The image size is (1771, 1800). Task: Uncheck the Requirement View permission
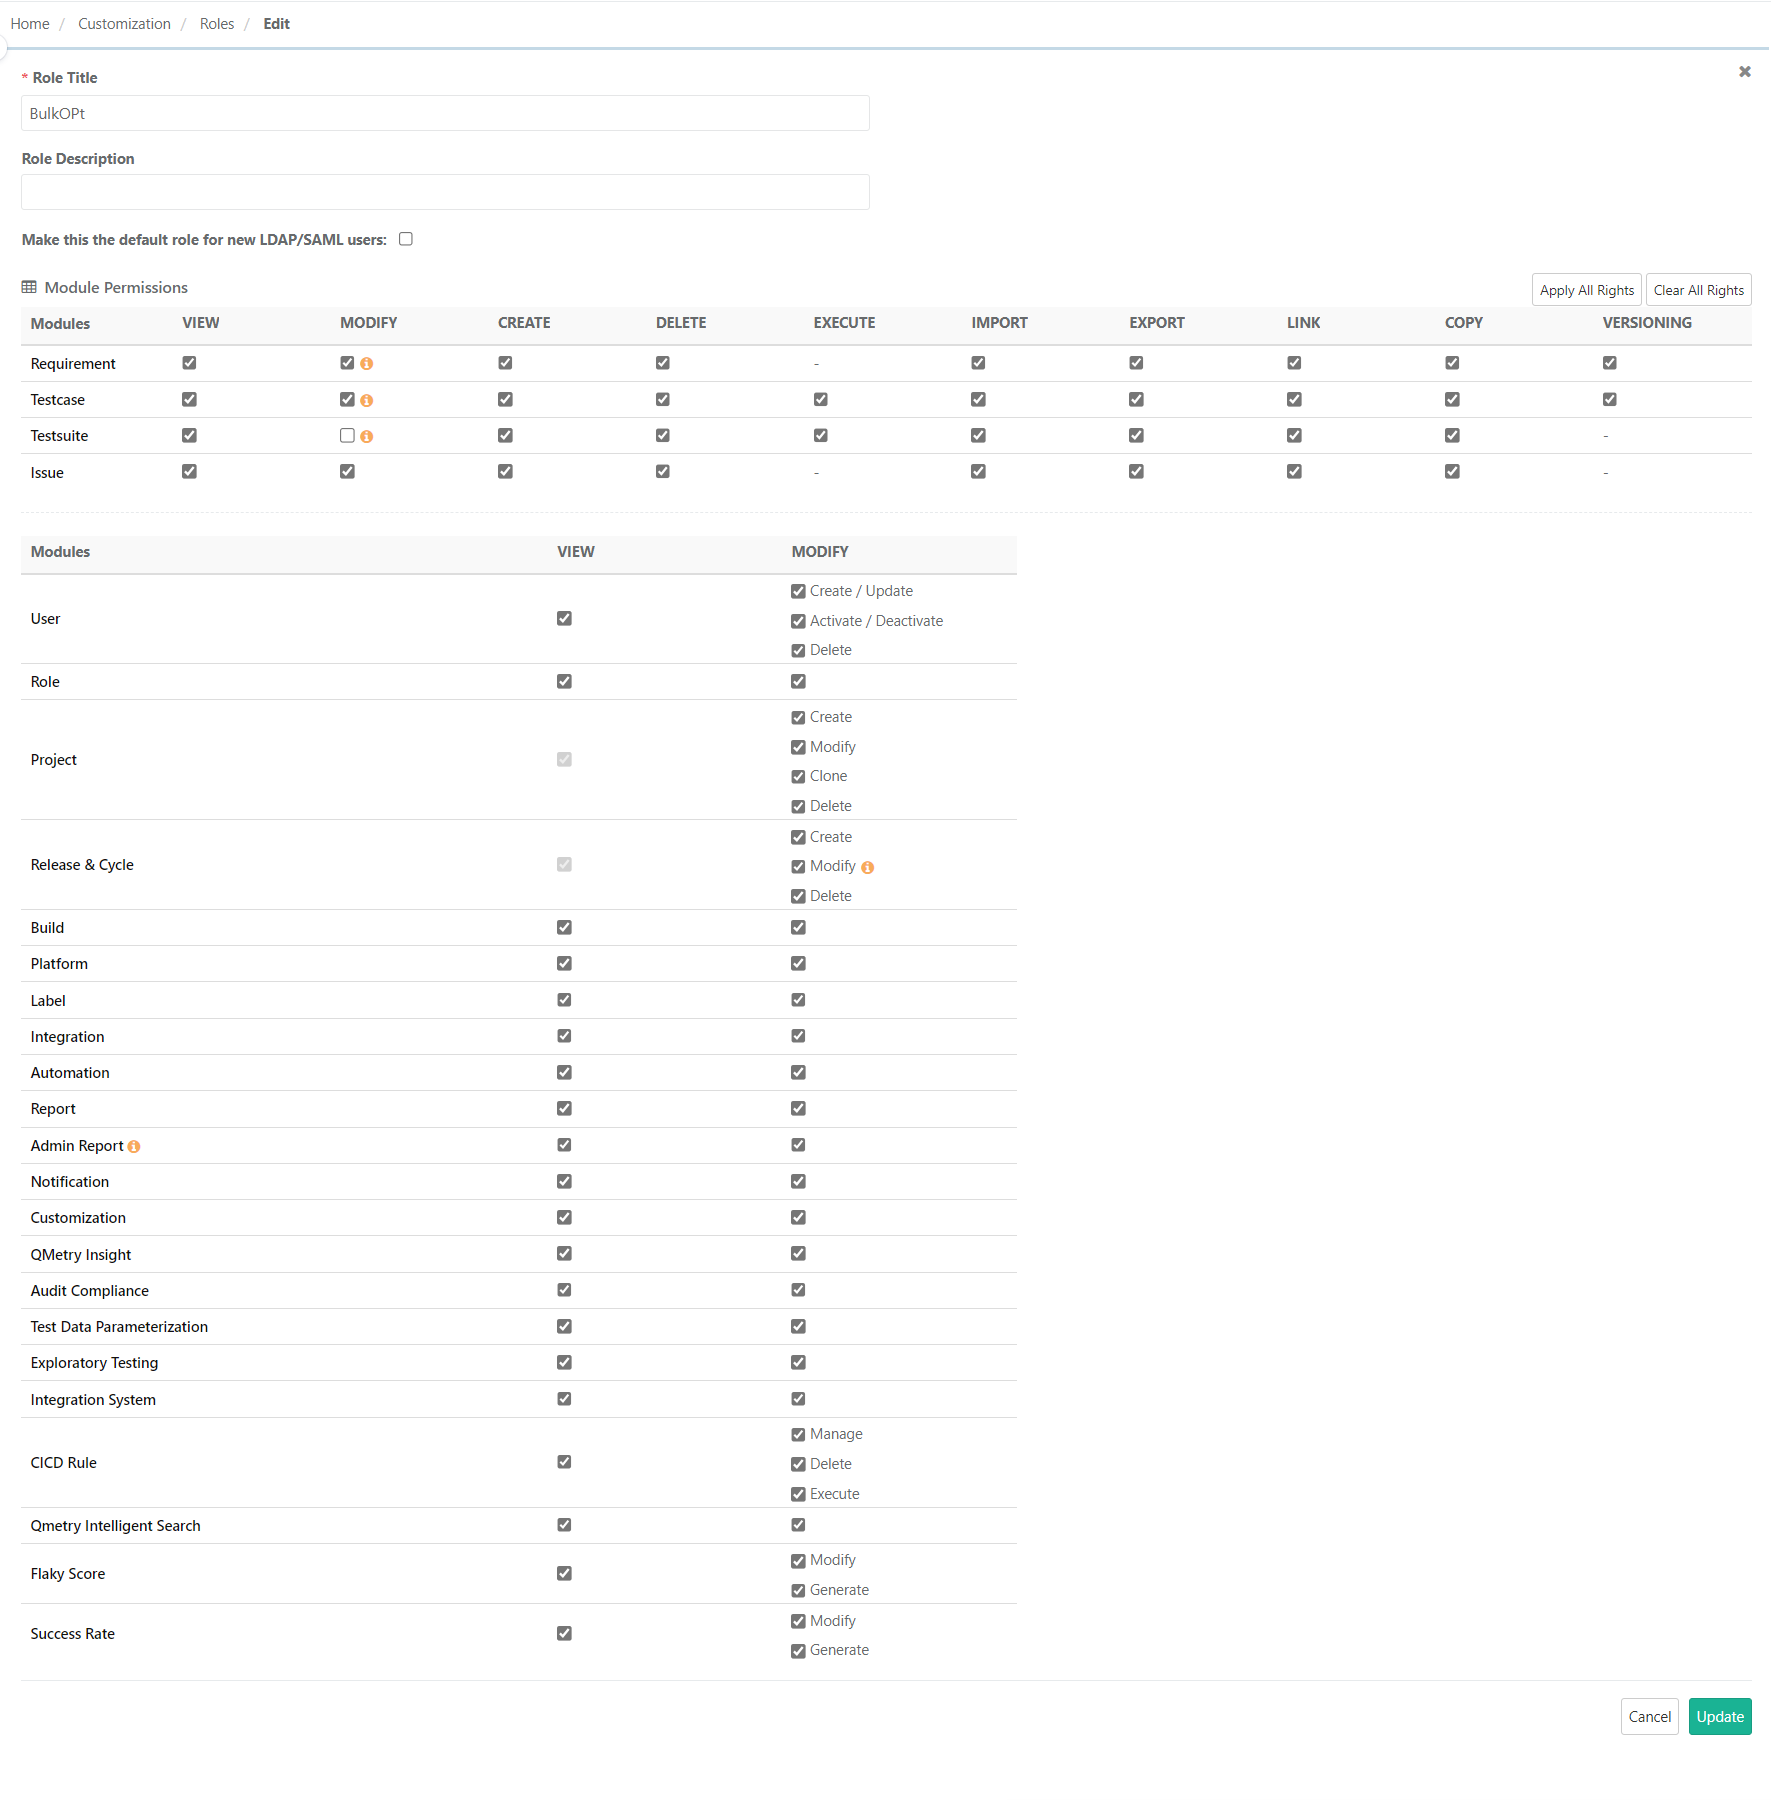pos(189,363)
